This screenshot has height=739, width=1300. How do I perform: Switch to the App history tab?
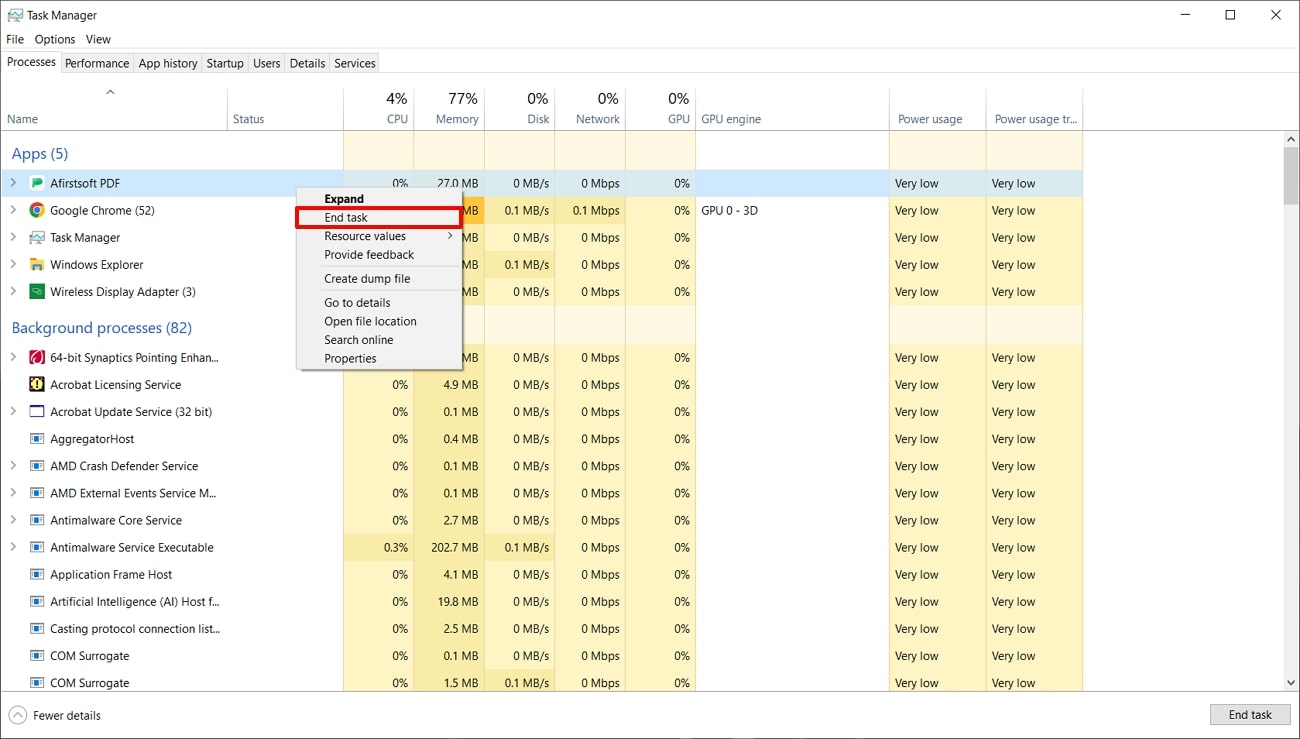point(168,63)
